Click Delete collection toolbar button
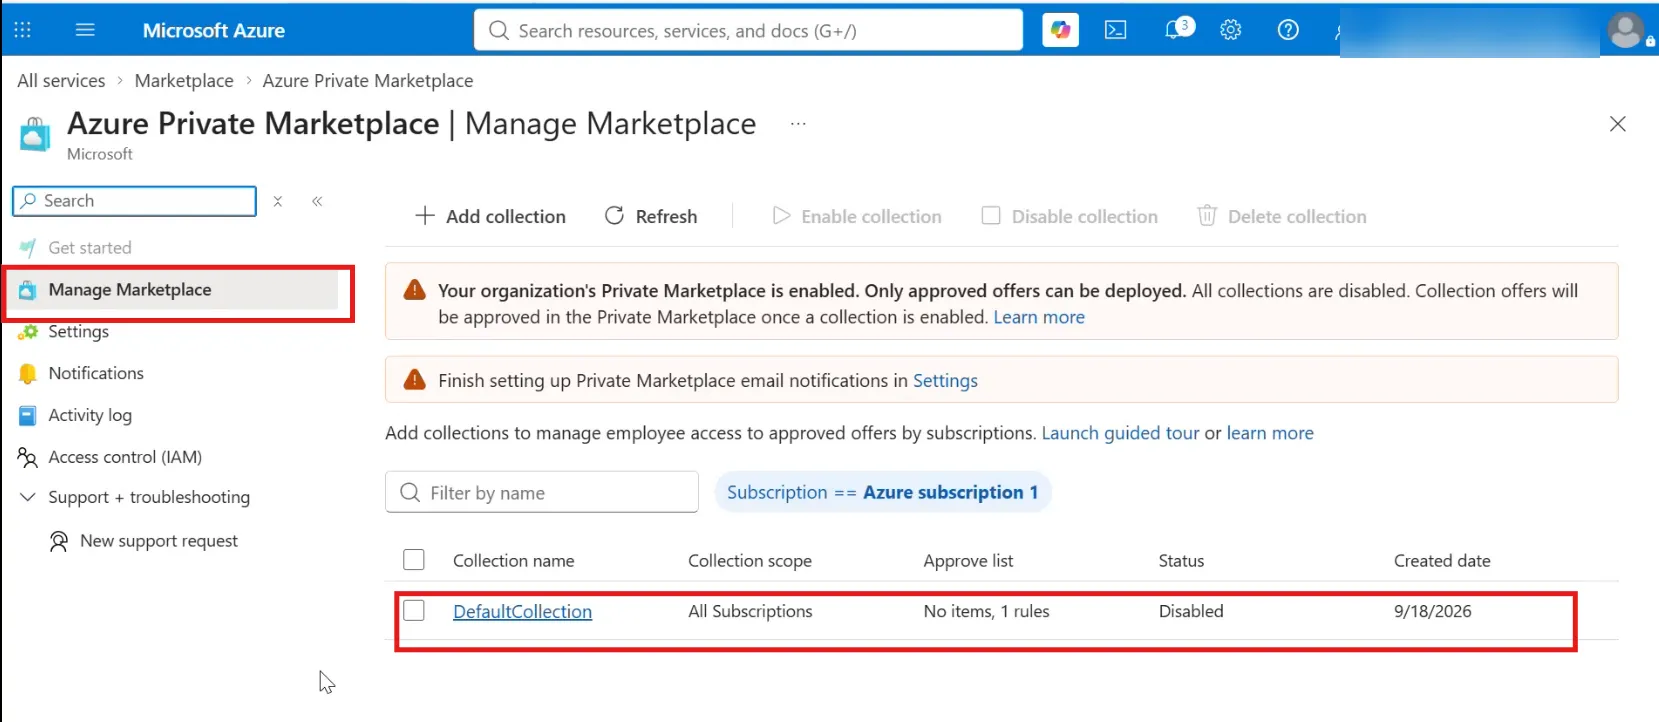This screenshot has height=722, width=1659. [x=1282, y=216]
